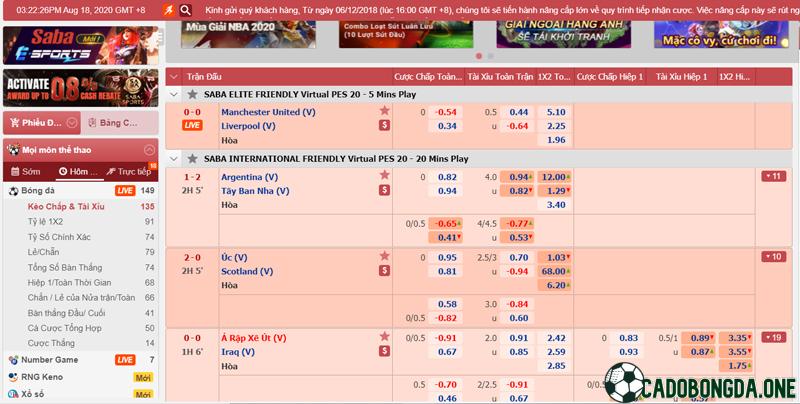
Task: Open the Tây Ban Nha (V) team link
Action: tap(255, 191)
